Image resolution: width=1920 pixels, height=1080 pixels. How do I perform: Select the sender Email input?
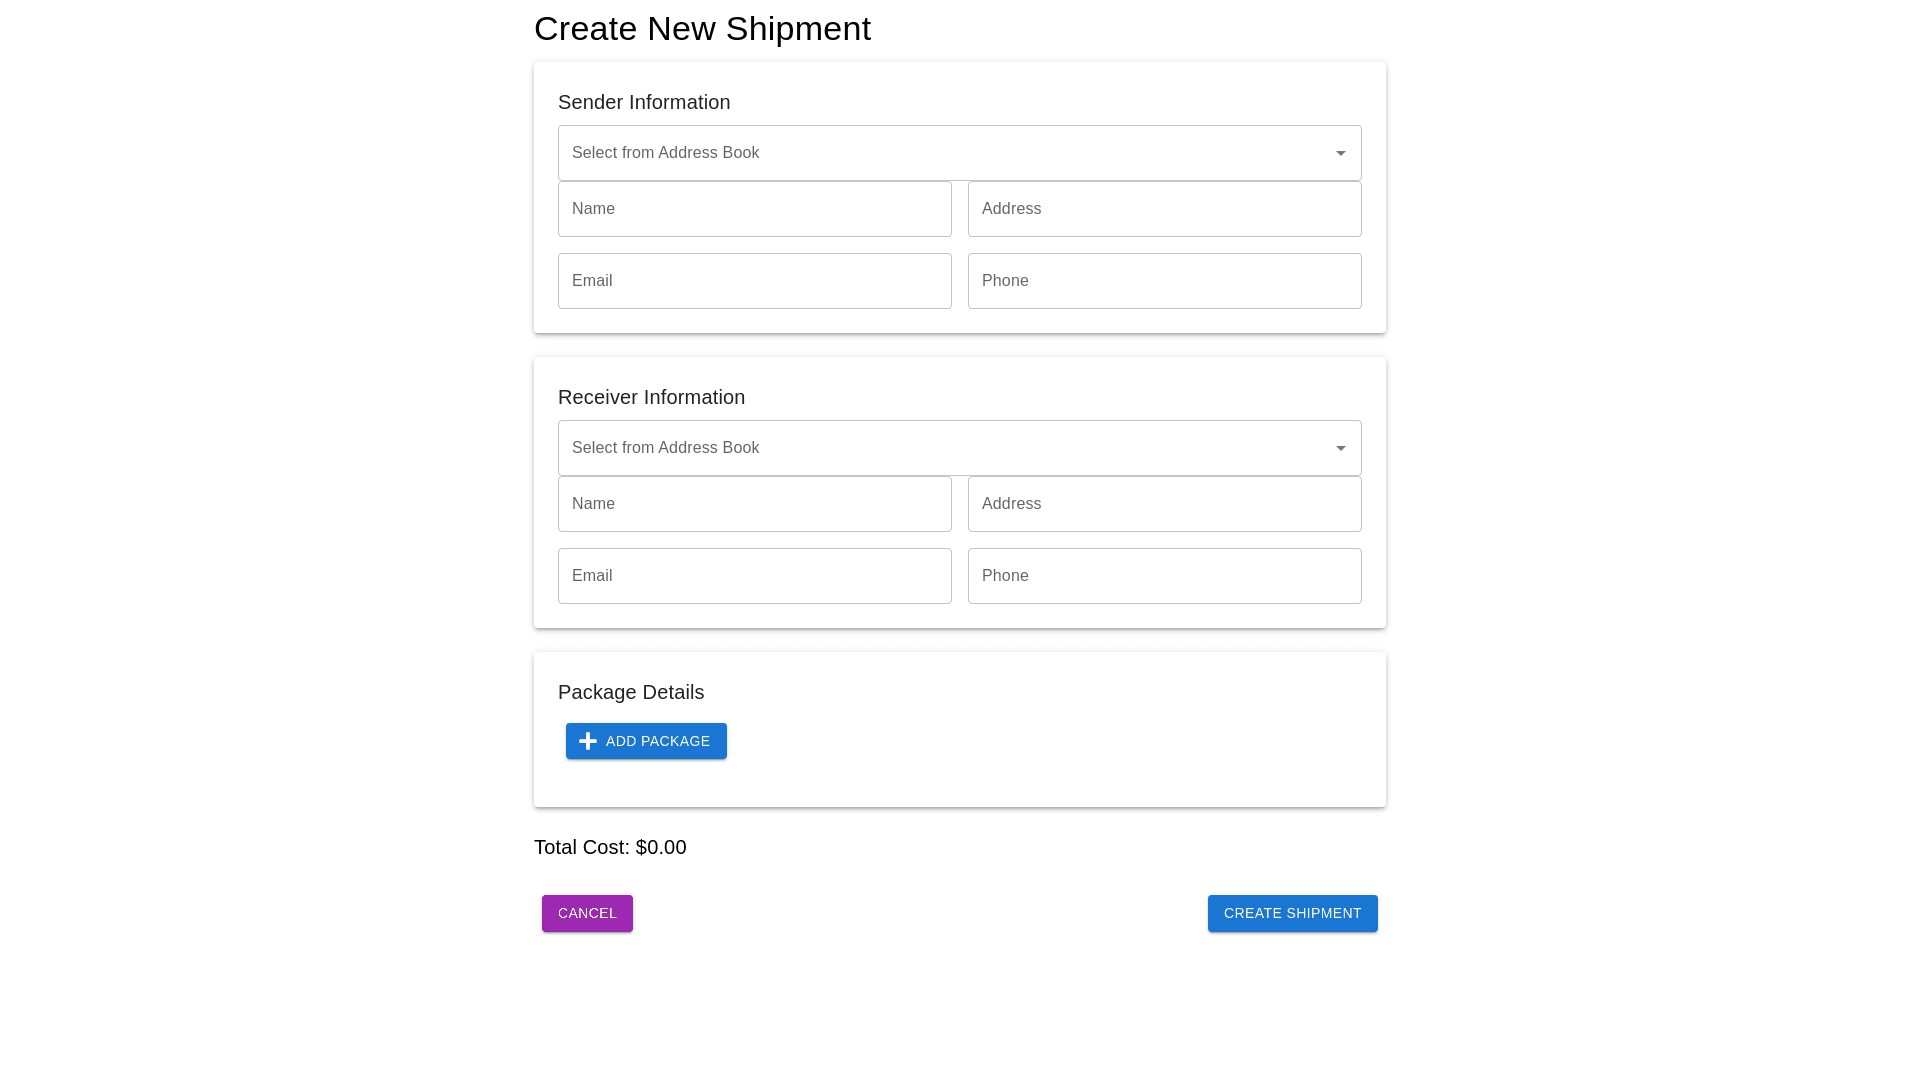click(x=754, y=281)
